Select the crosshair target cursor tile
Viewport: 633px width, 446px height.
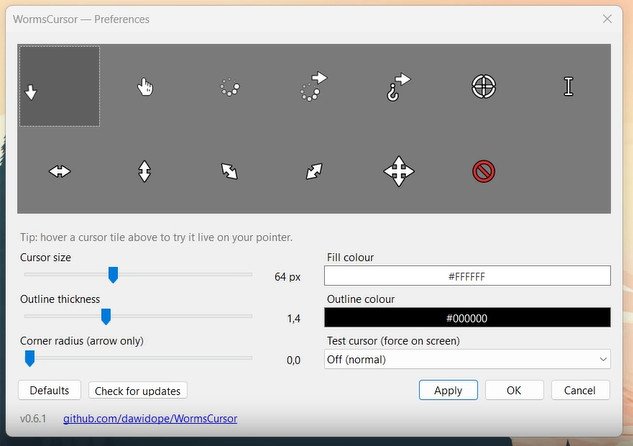coord(484,86)
